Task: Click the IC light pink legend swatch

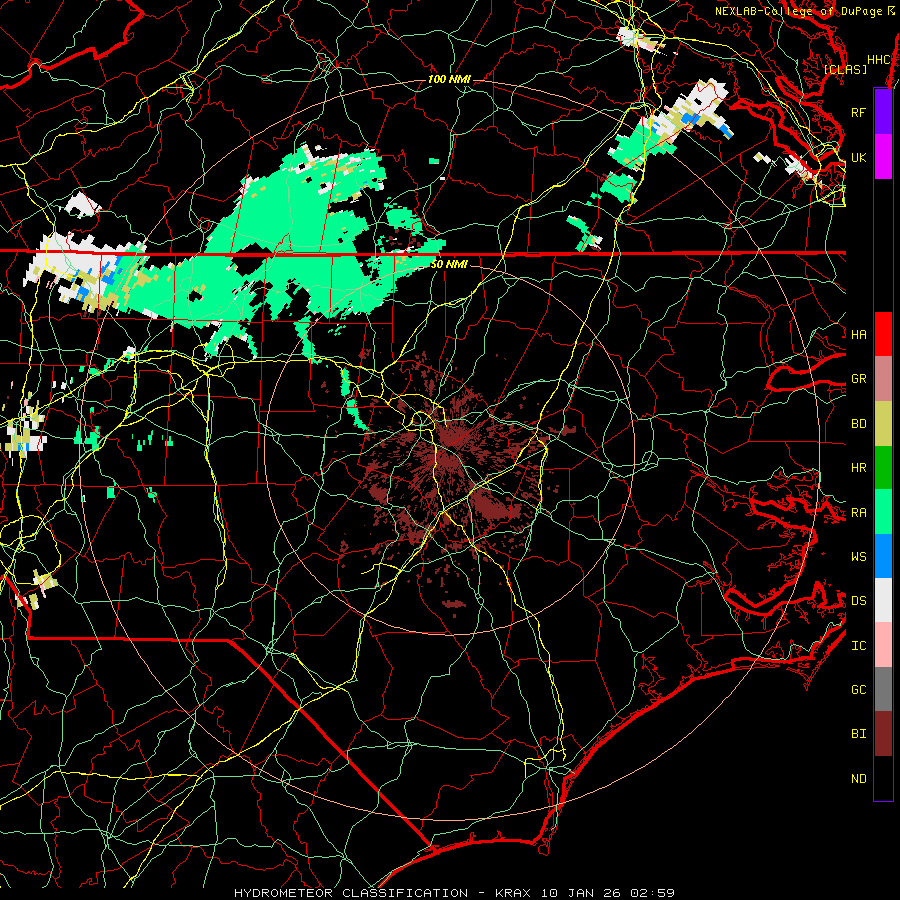Action: [883, 645]
